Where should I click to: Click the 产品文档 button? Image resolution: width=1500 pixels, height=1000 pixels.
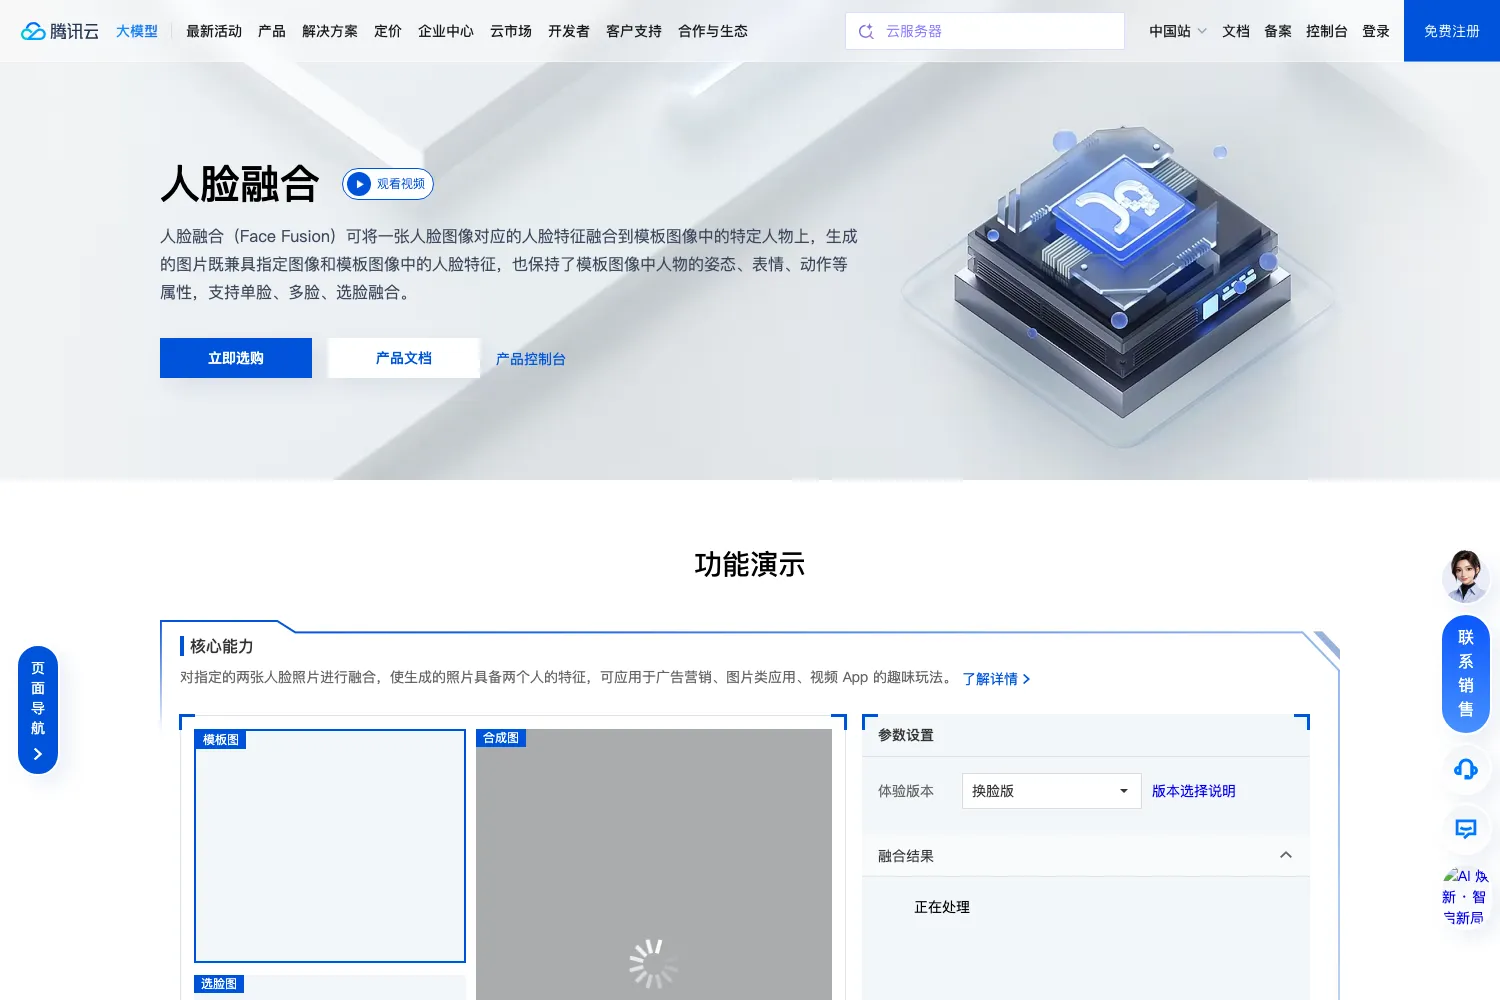[404, 358]
